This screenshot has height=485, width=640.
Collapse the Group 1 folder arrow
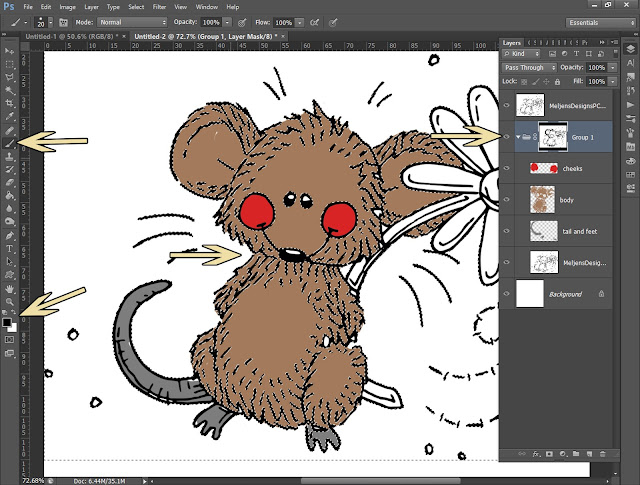(519, 137)
